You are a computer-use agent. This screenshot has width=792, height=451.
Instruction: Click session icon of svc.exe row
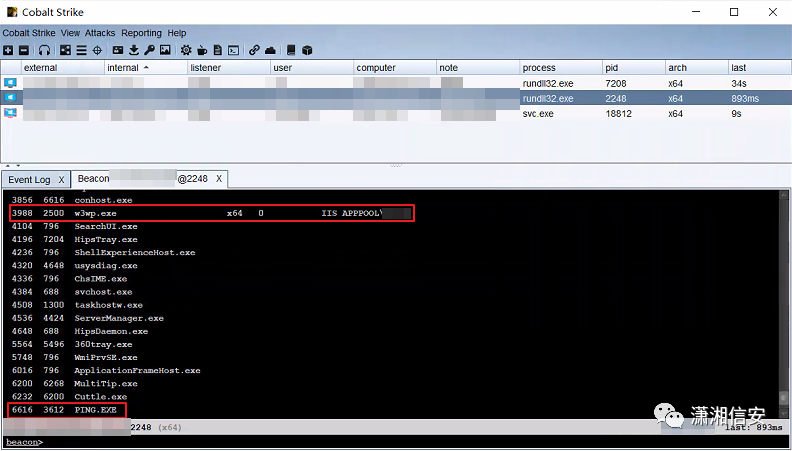point(10,113)
